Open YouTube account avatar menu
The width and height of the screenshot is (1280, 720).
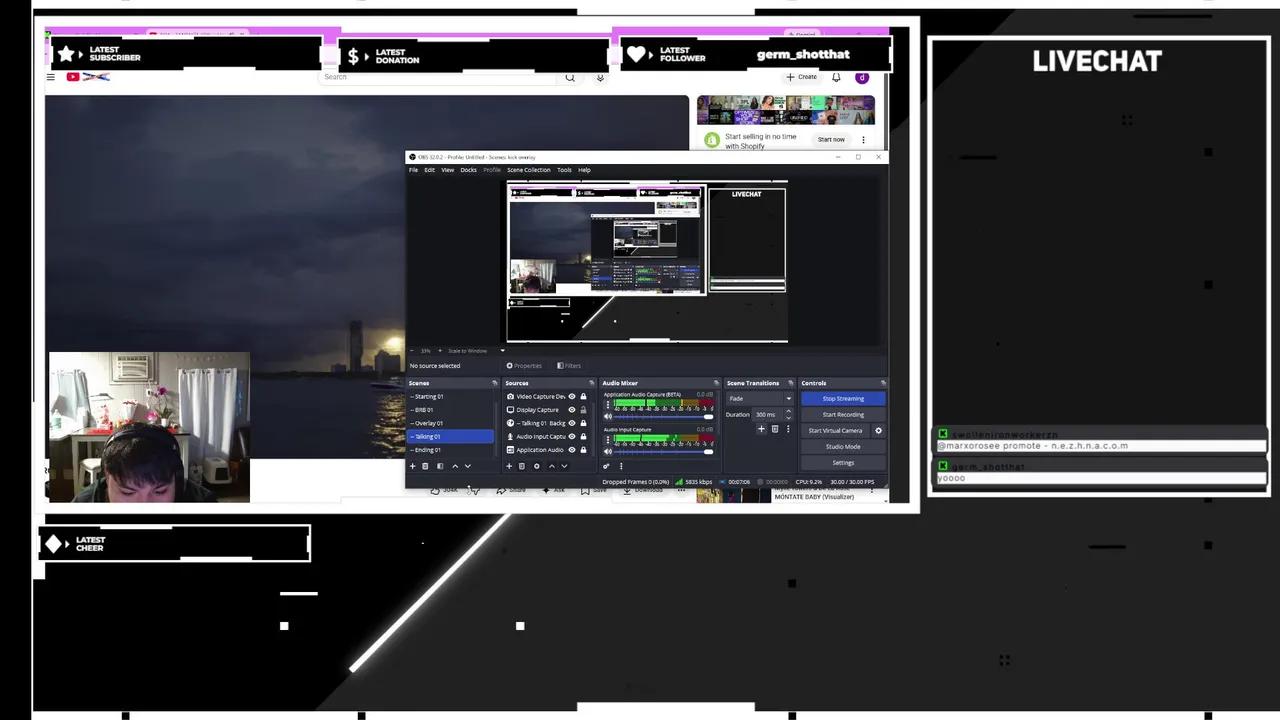pos(862,77)
